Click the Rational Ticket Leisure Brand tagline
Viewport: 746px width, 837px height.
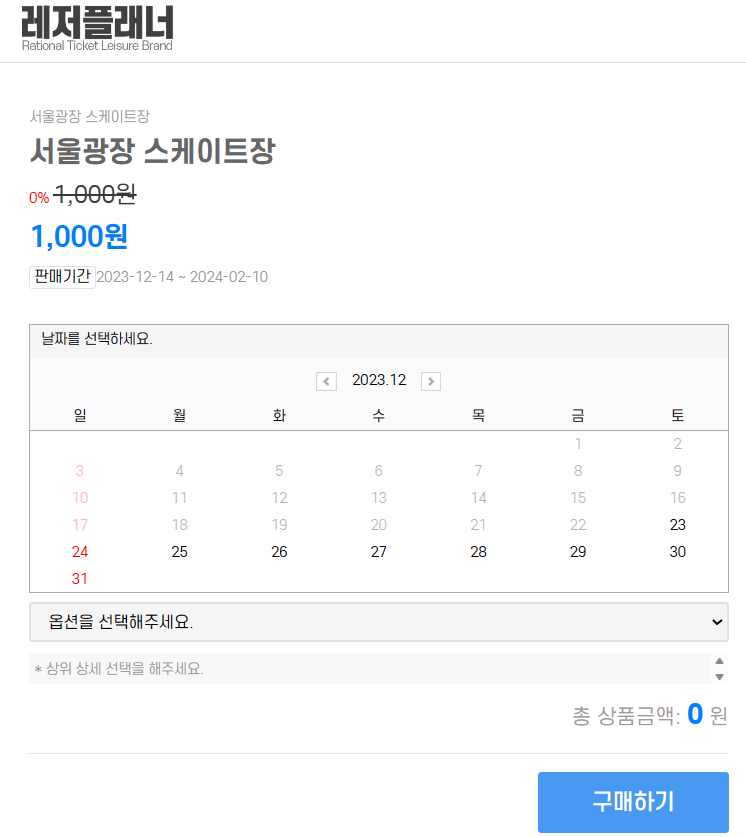click(97, 46)
